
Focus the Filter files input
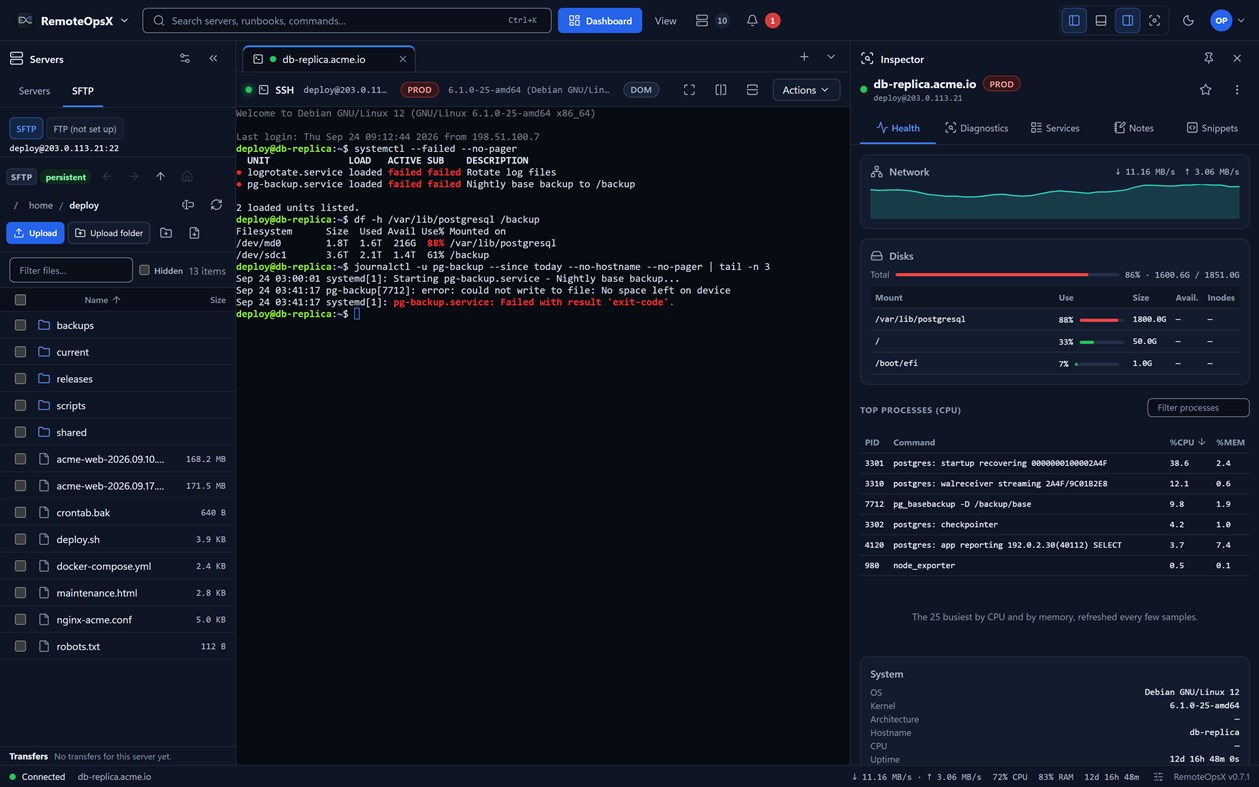(71, 270)
